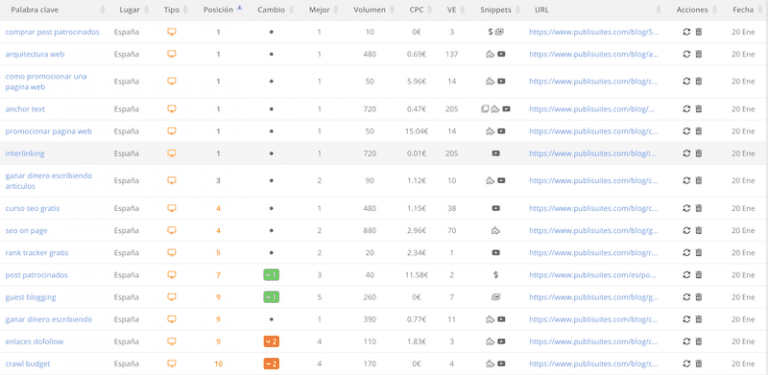Delete the 'arquitectura web' keyword
The height and width of the screenshot is (375, 768).
tap(698, 54)
